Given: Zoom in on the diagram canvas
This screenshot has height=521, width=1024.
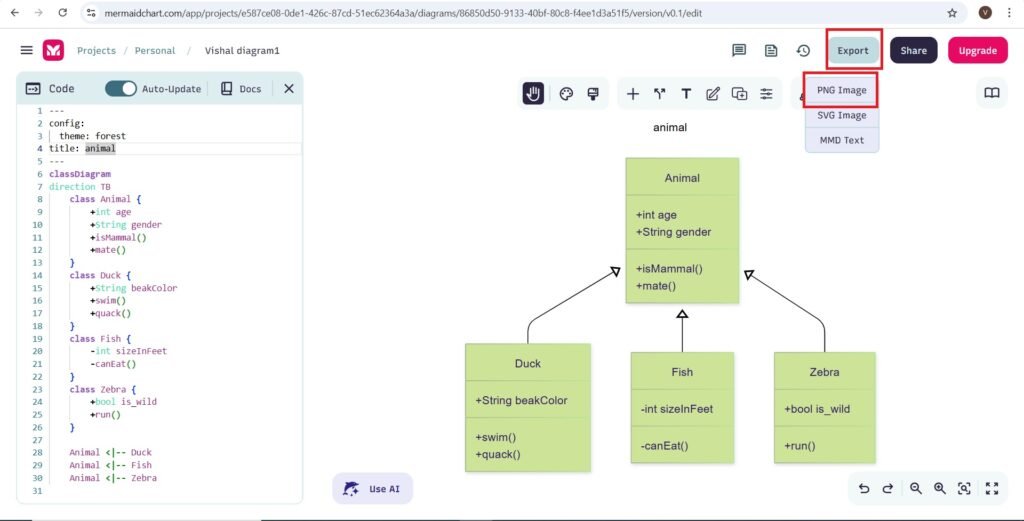Looking at the screenshot, I should click(x=940, y=488).
